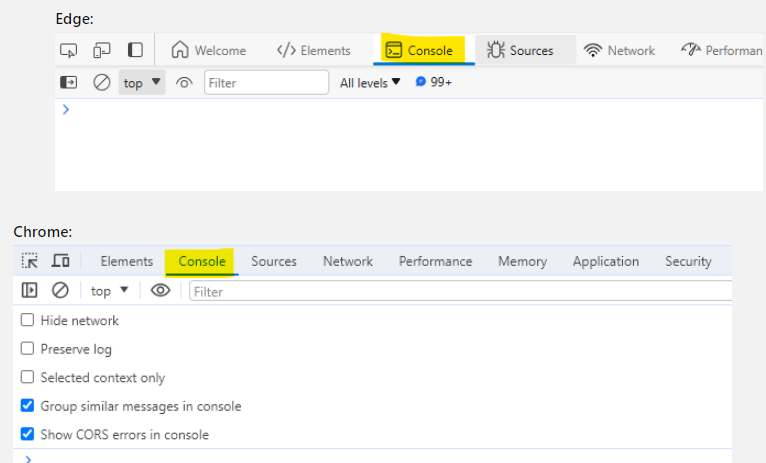Clear Chrome console icon
The height and width of the screenshot is (463, 766).
click(x=60, y=291)
